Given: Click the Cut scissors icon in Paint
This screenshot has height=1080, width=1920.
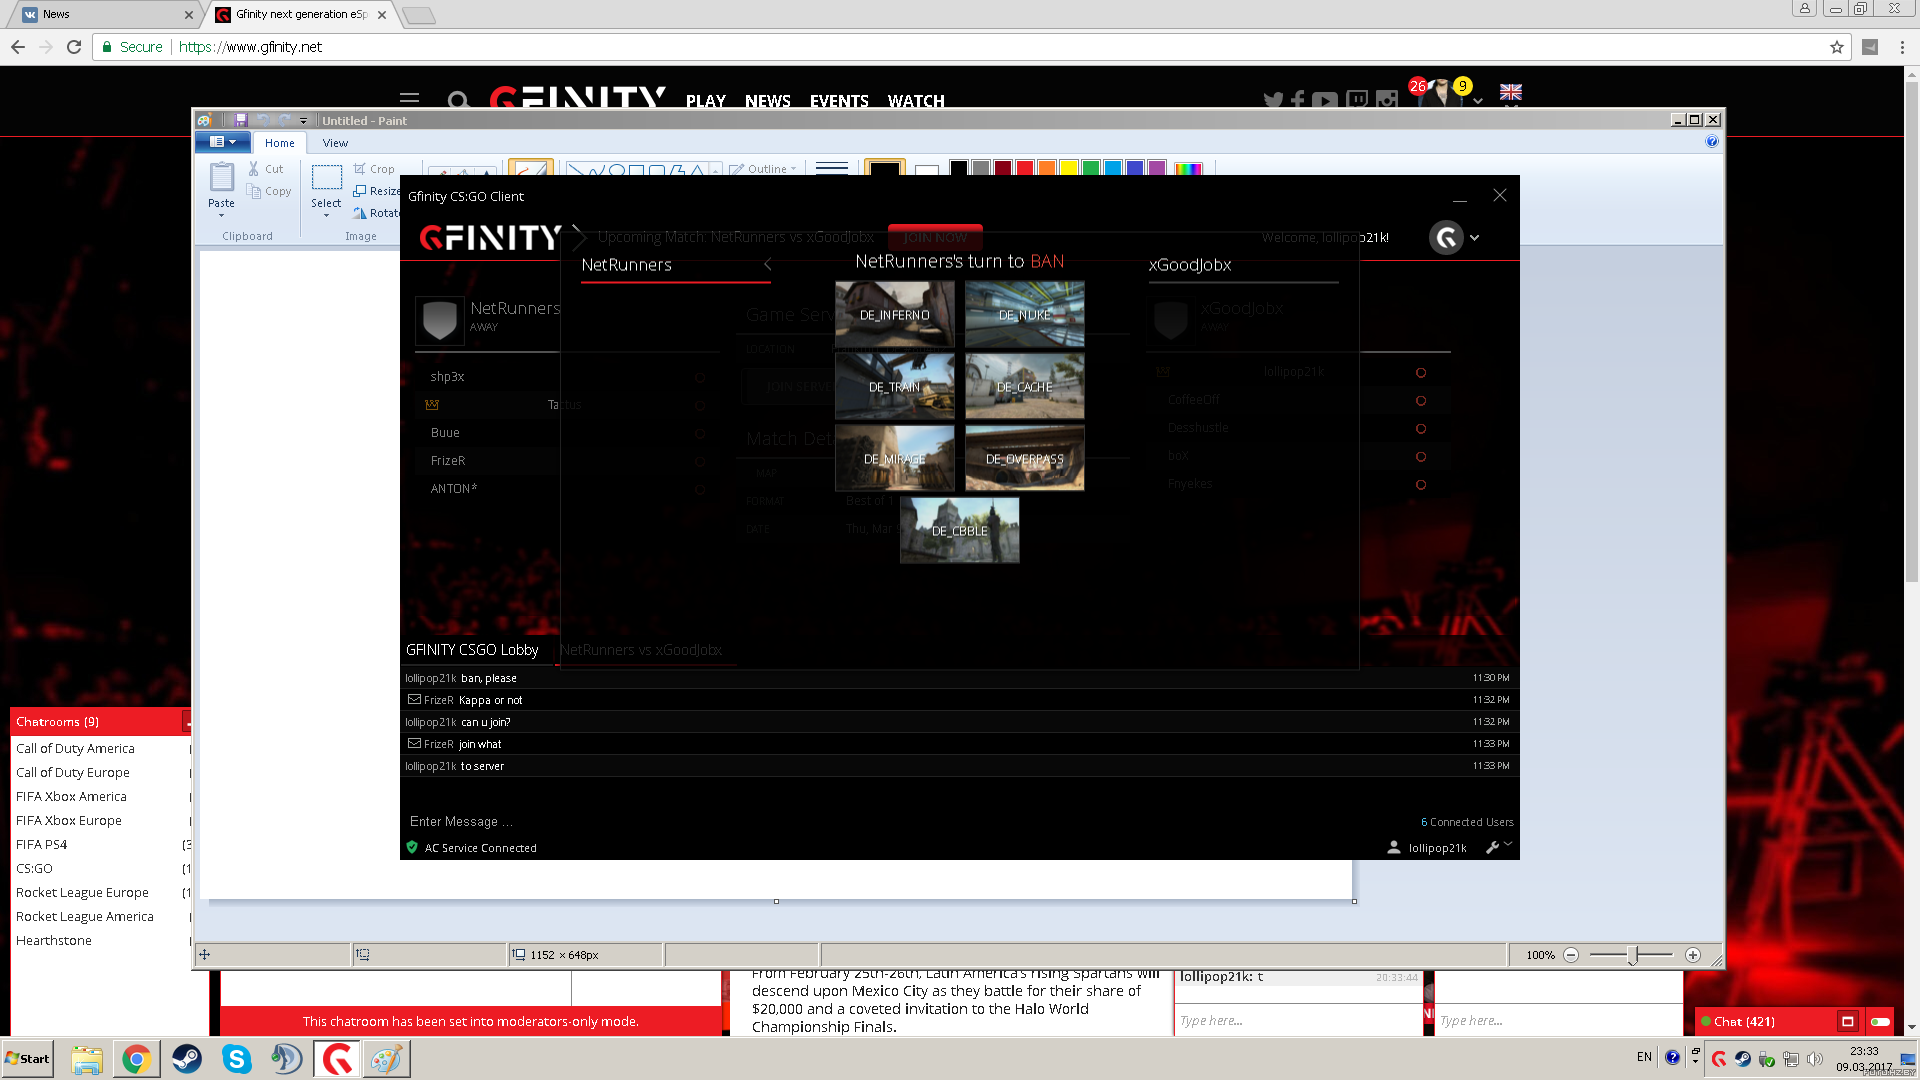Looking at the screenshot, I should pyautogui.click(x=254, y=169).
